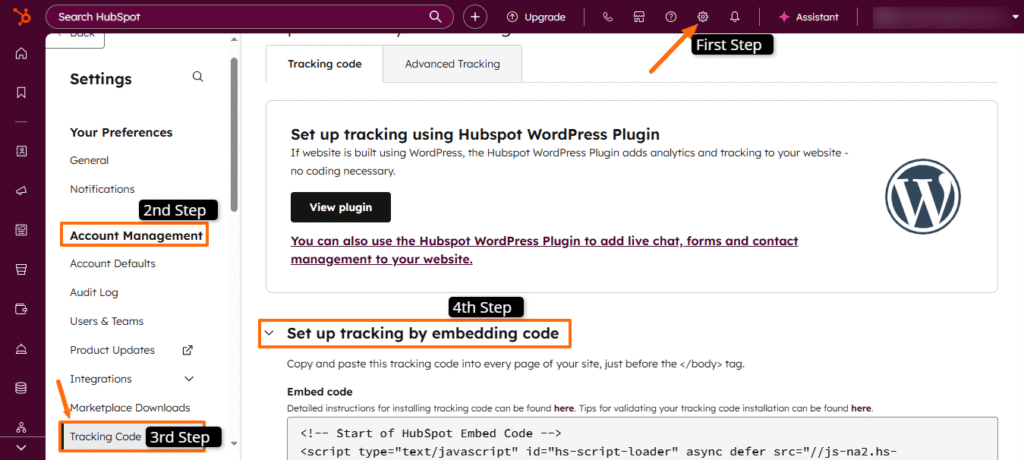
Task: Open the Notifications bell icon
Action: click(x=735, y=17)
